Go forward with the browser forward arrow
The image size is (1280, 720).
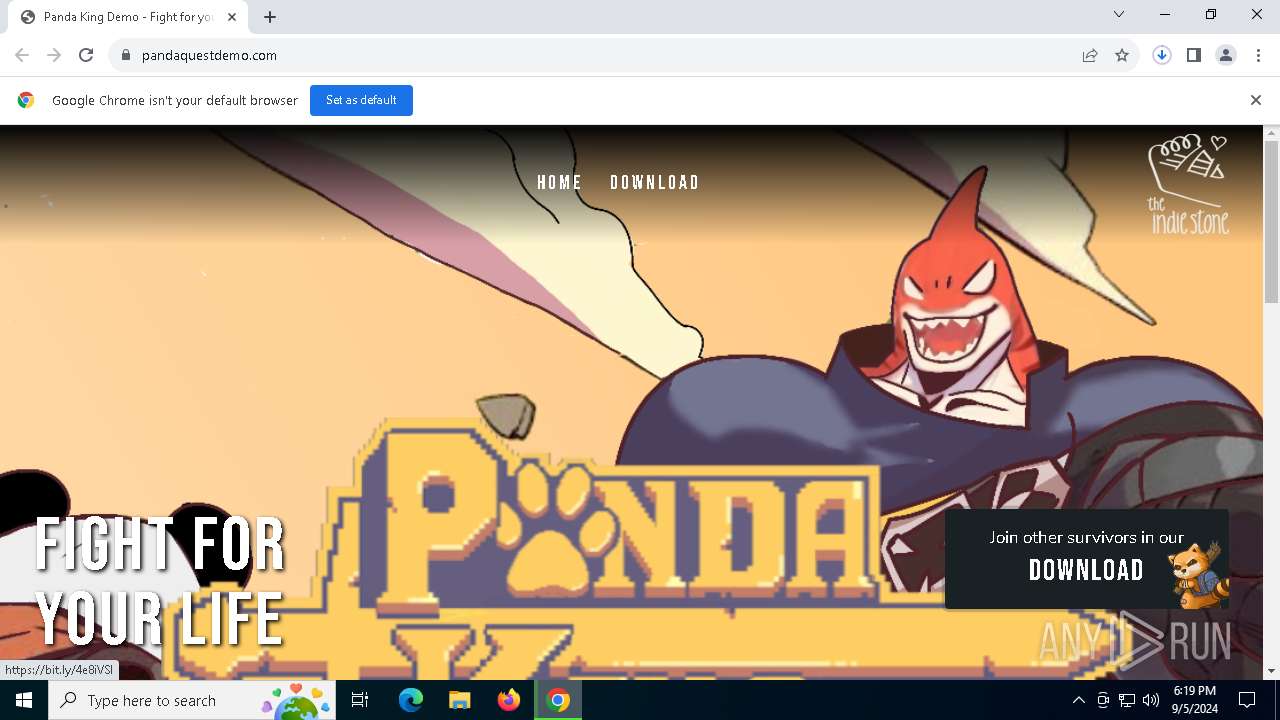(x=54, y=55)
